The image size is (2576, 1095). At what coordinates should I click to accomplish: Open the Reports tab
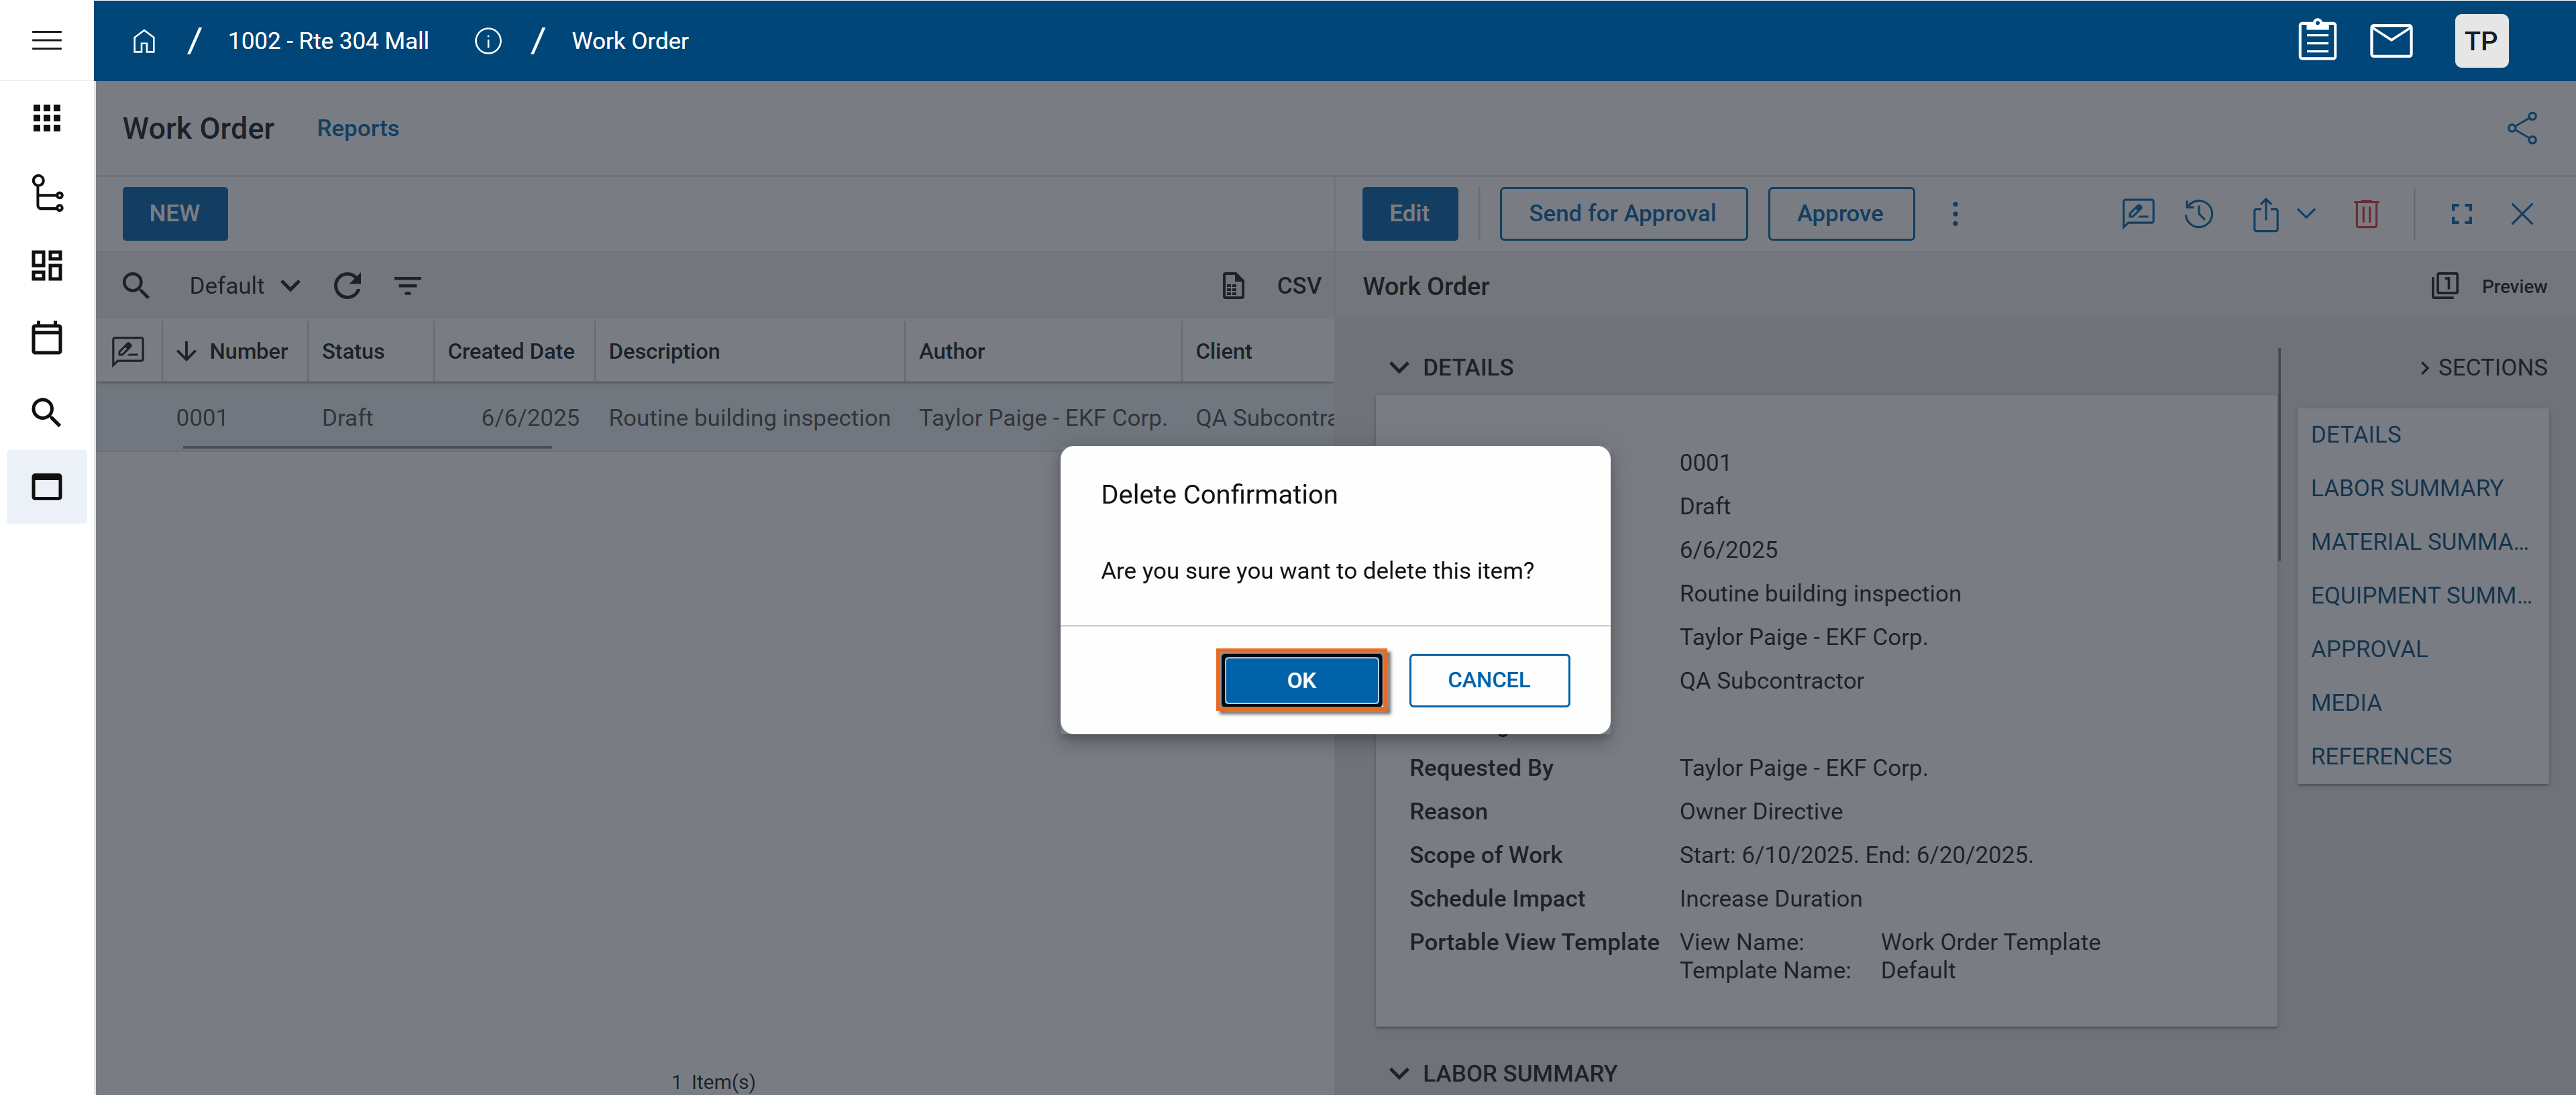357,128
